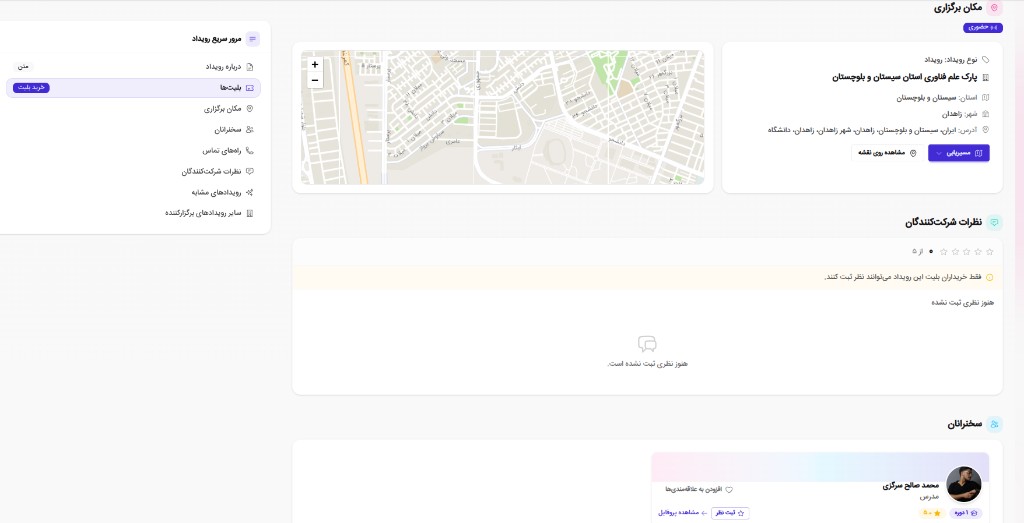Click the نوع رویداد: رویداد text
The height and width of the screenshot is (523, 1024).
tap(951, 59)
